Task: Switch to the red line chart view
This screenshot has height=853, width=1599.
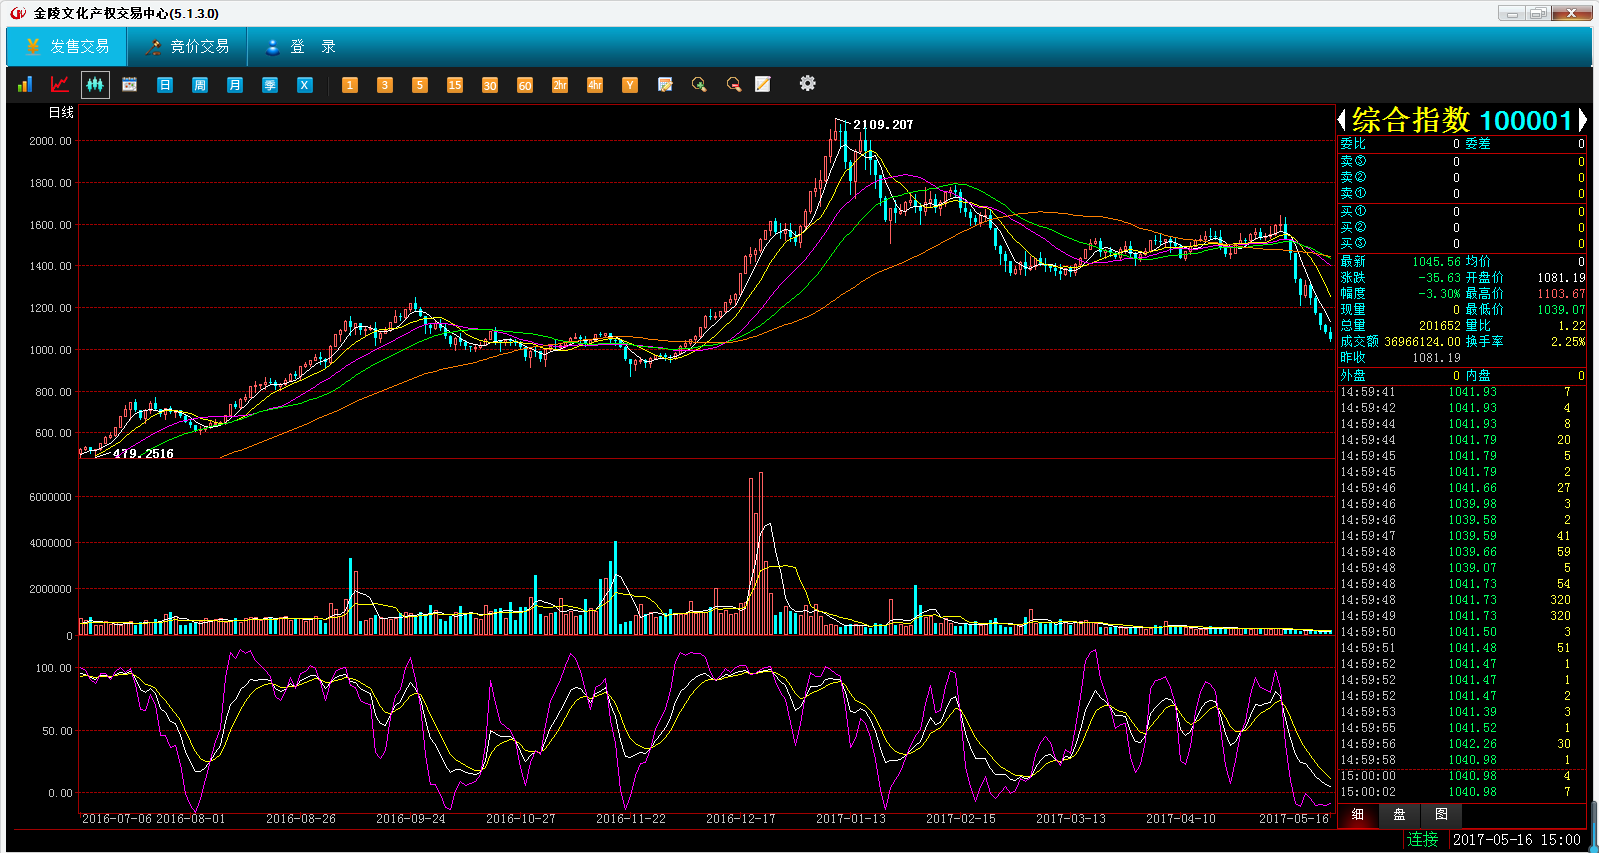Action: coord(60,85)
